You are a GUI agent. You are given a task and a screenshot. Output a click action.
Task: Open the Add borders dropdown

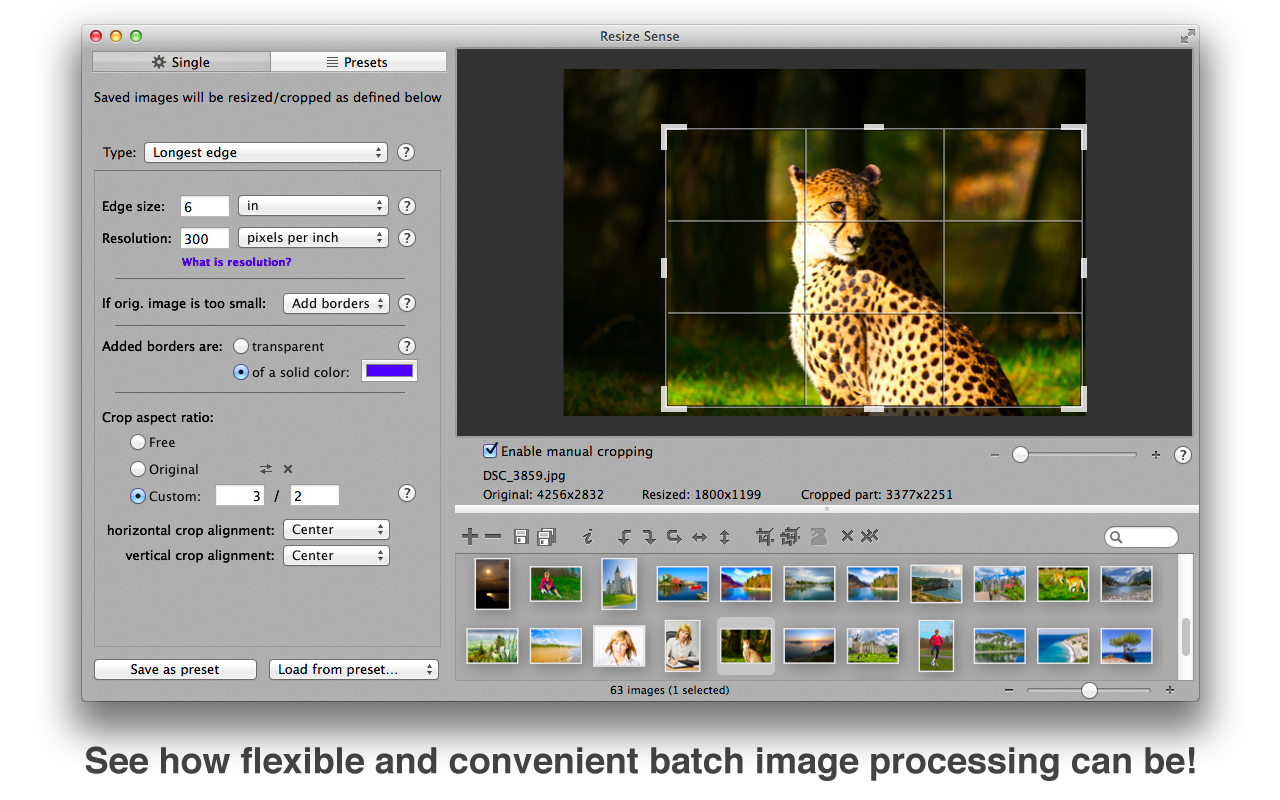pos(336,304)
